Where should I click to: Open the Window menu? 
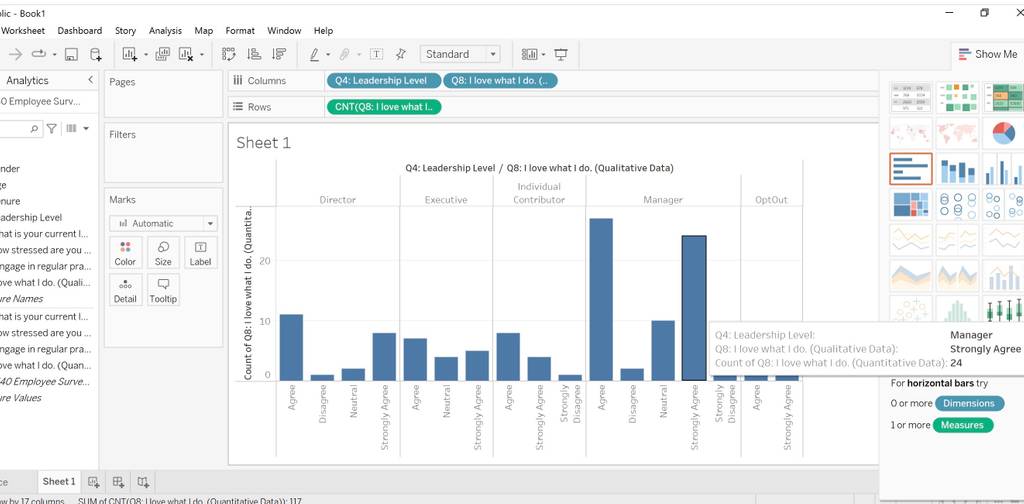(x=284, y=31)
